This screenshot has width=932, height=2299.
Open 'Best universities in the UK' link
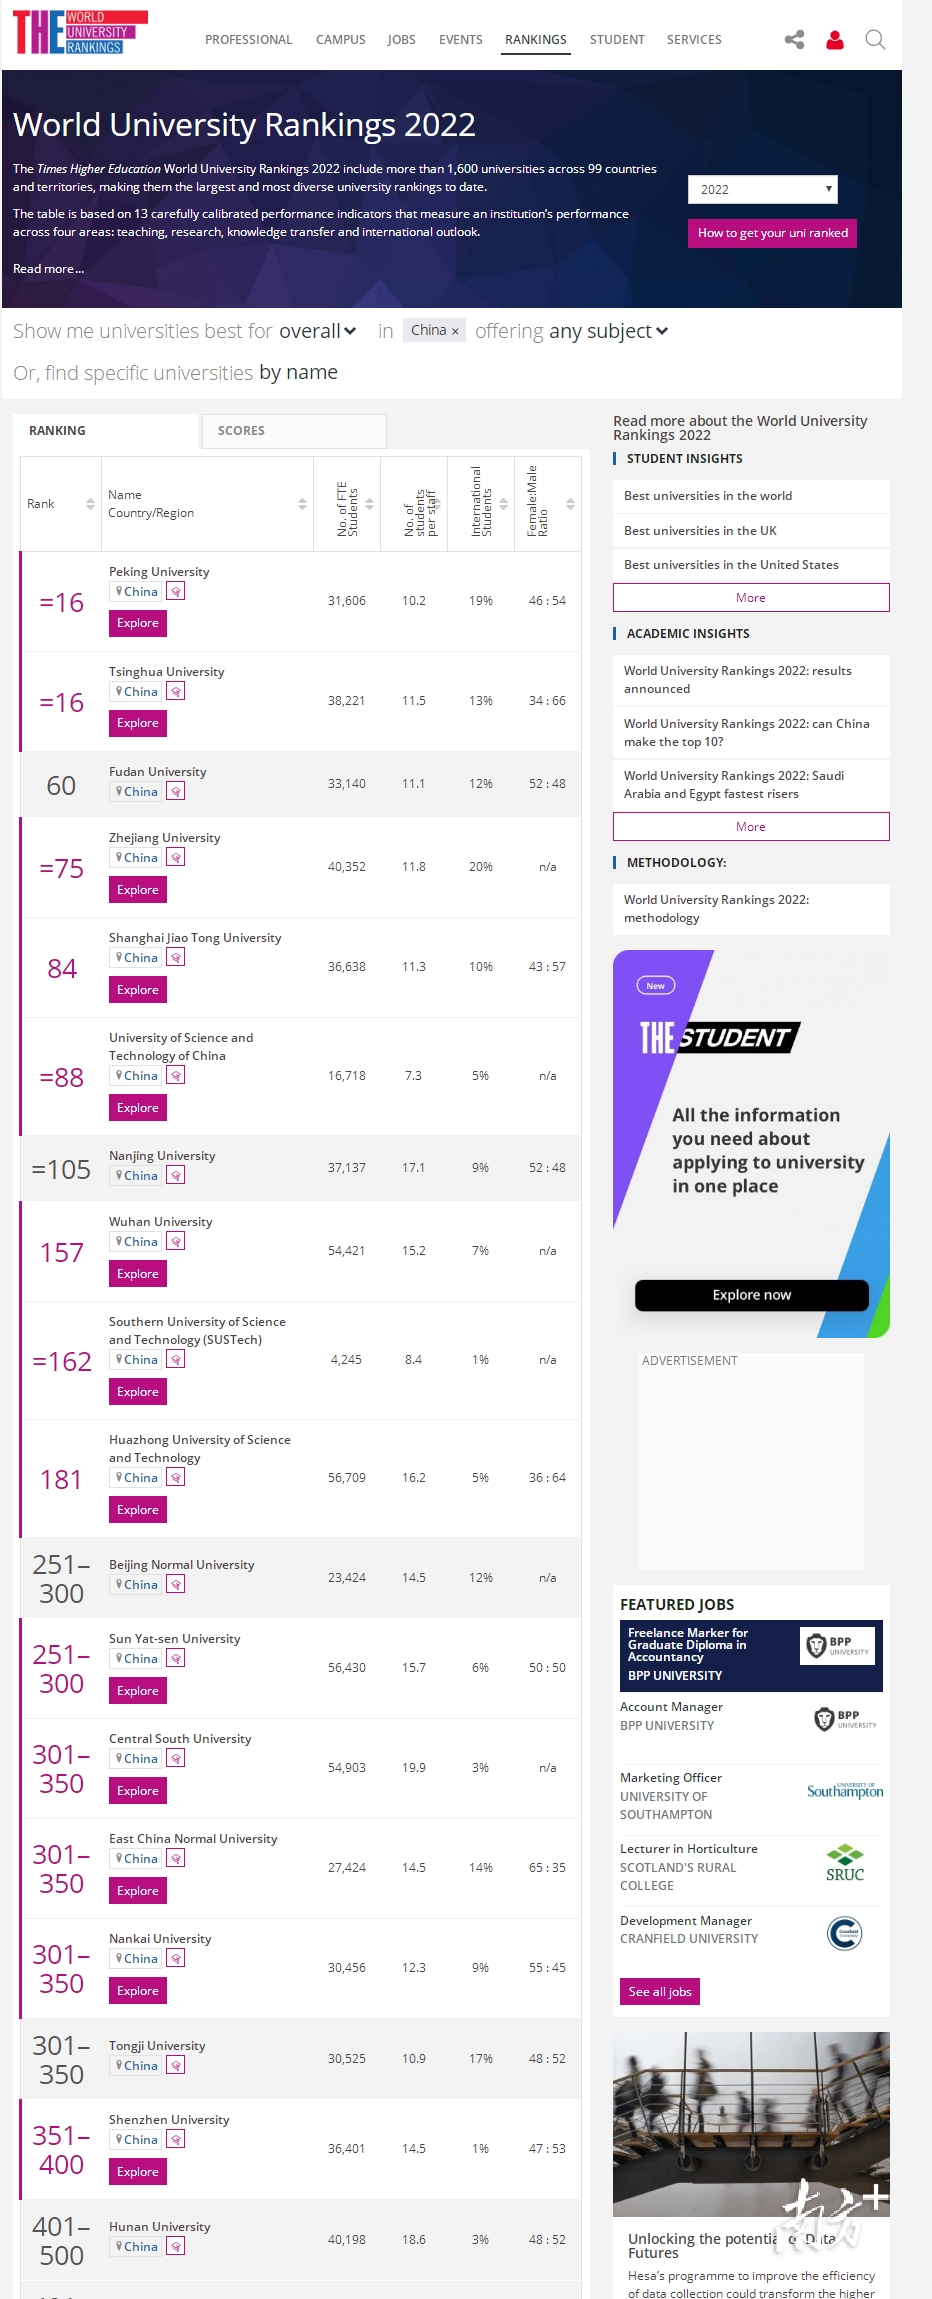point(700,531)
